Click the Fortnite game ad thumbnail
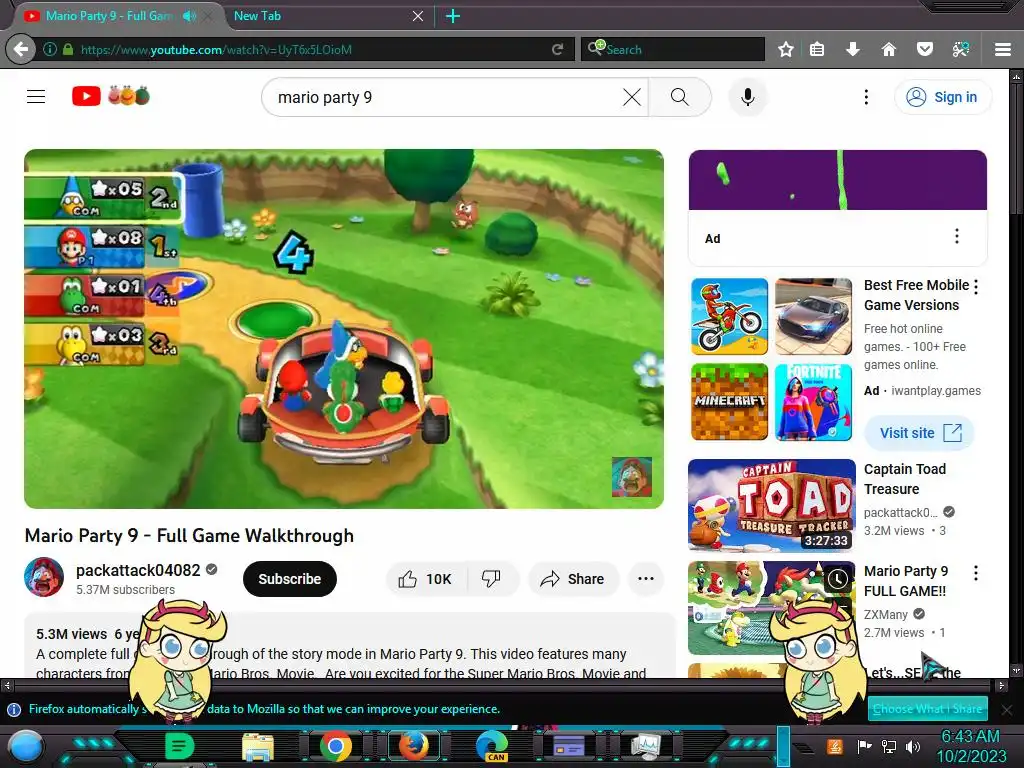The width and height of the screenshot is (1024, 768). click(813, 402)
